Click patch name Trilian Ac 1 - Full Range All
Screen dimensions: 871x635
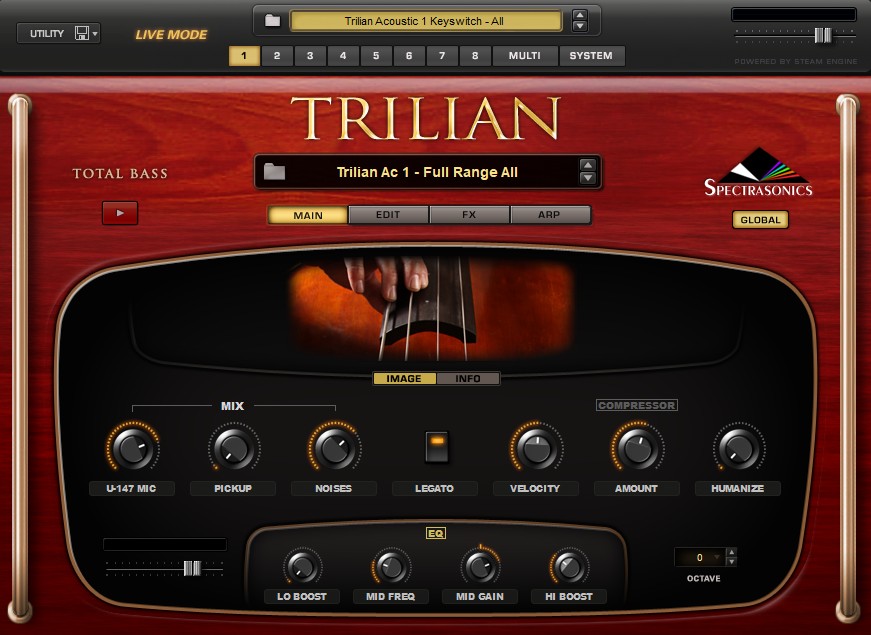click(427, 172)
